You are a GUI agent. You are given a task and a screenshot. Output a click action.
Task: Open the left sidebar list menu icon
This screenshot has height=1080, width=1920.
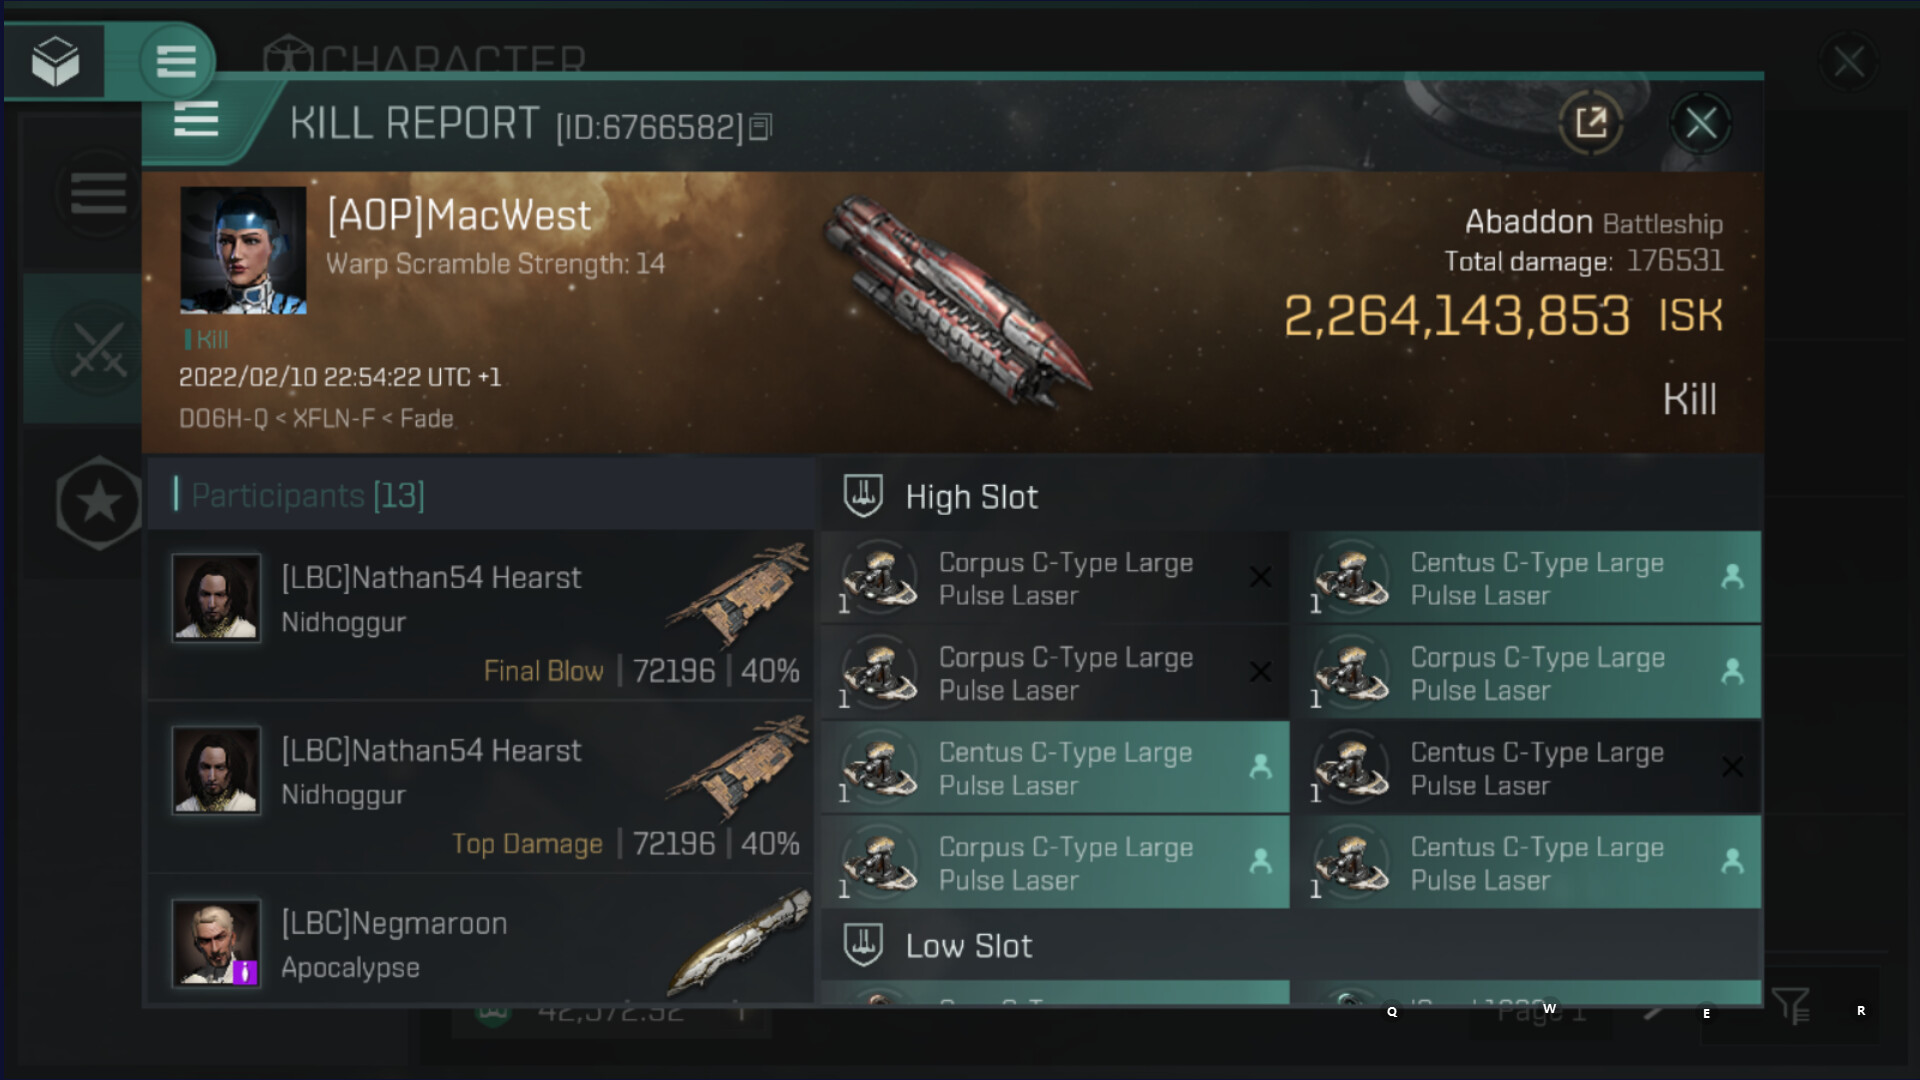coord(98,193)
